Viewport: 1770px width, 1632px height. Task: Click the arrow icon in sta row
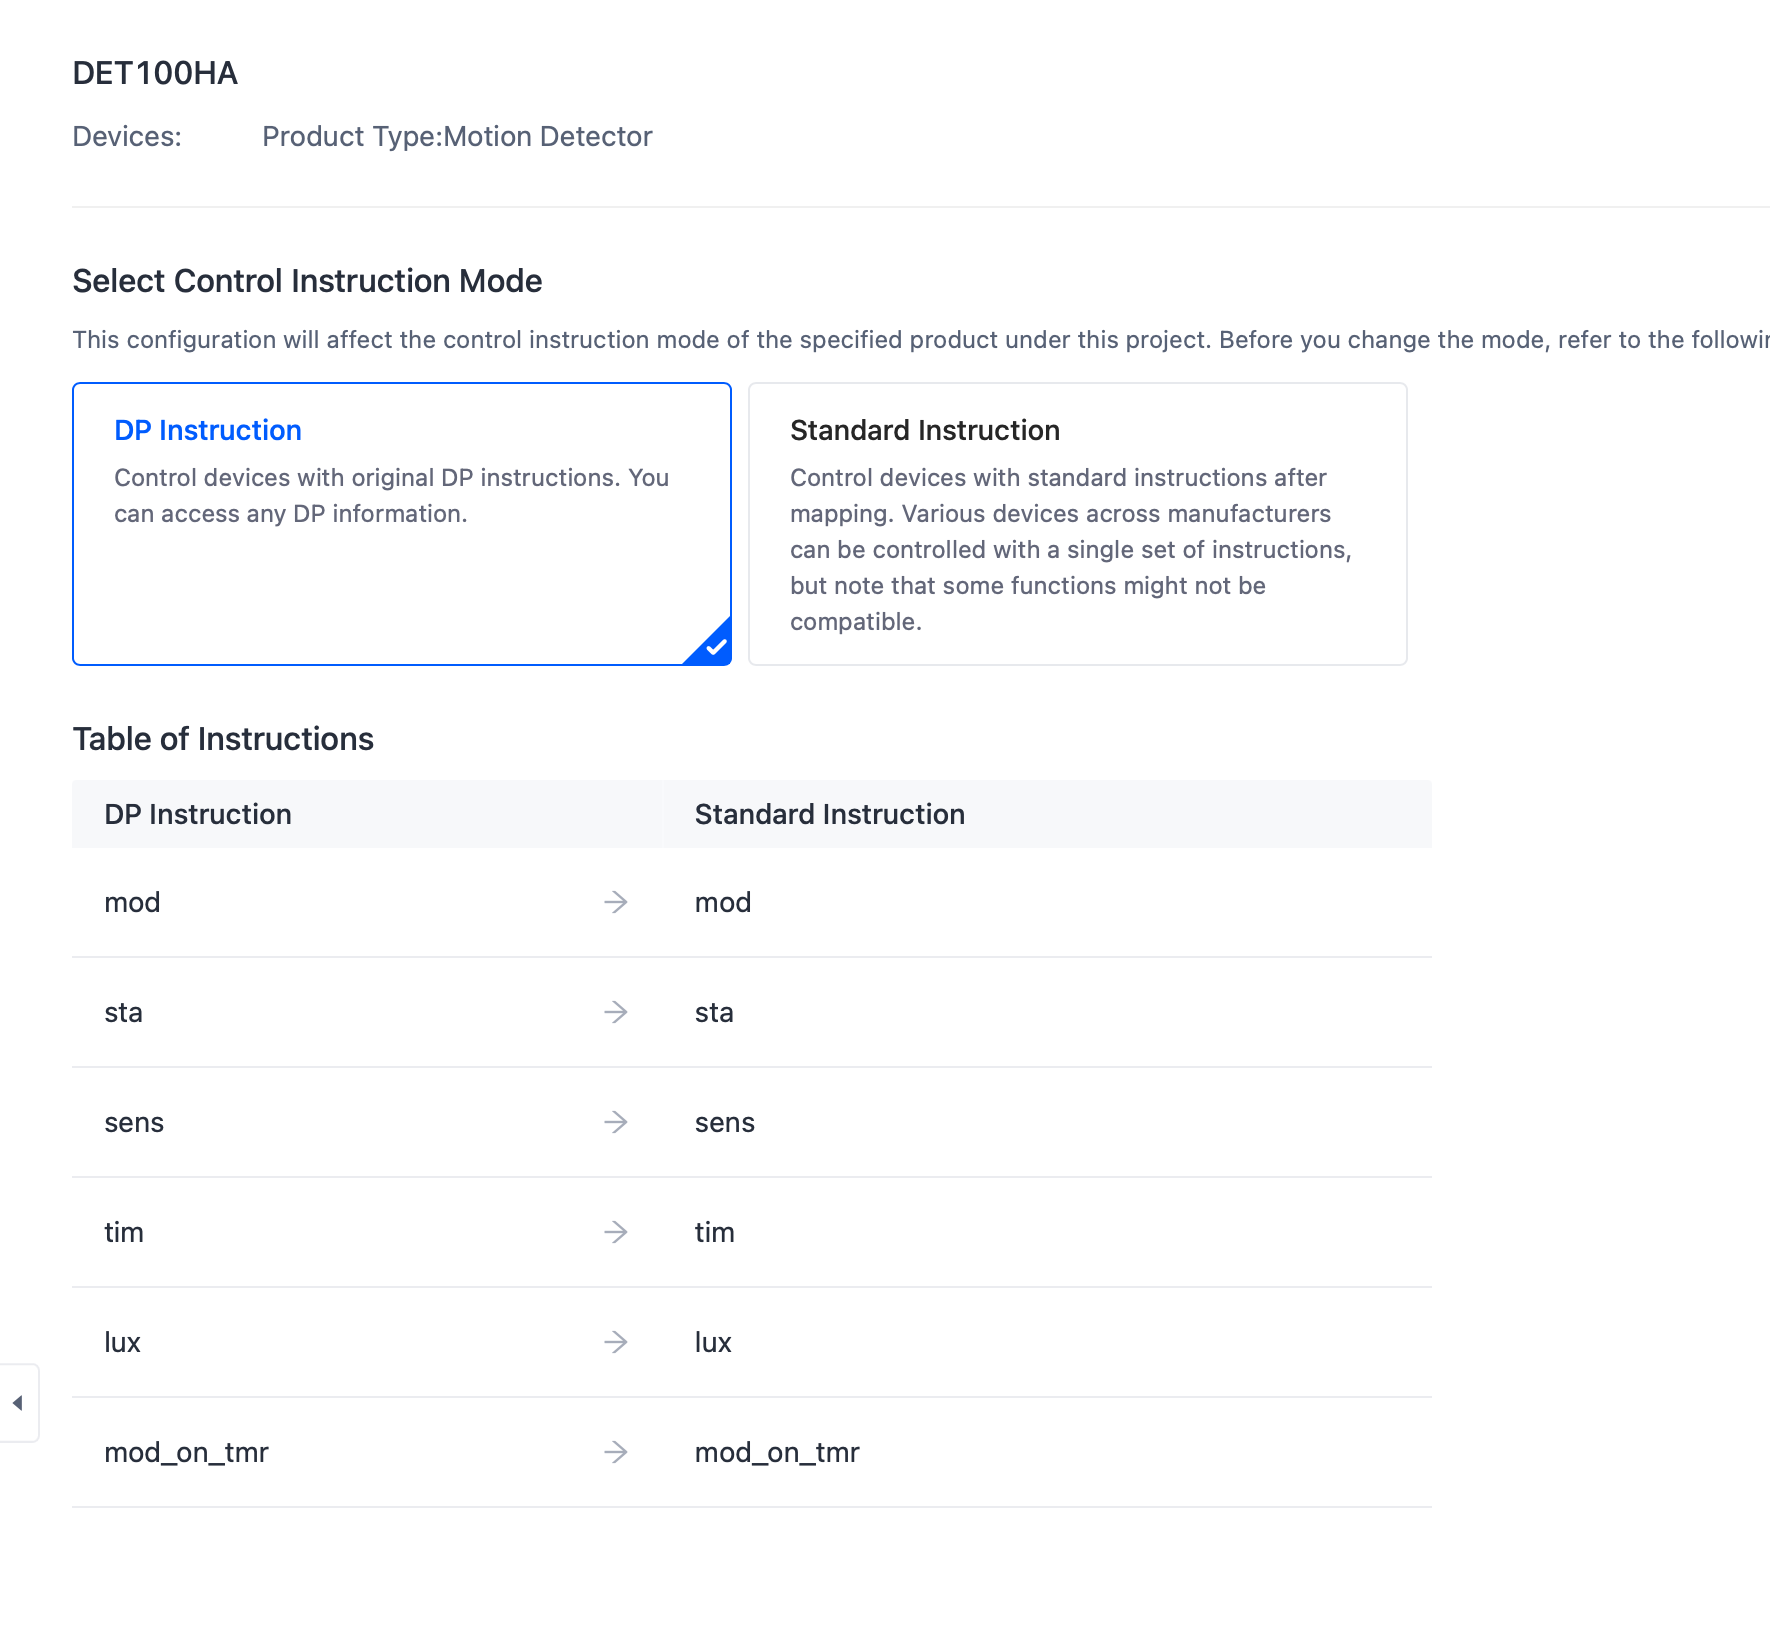point(616,1012)
